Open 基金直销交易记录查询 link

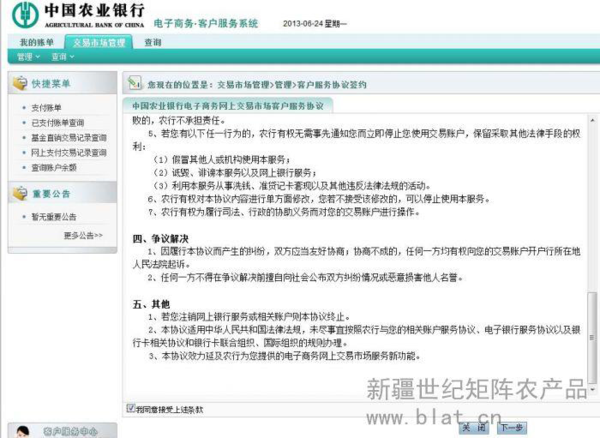pos(69,138)
